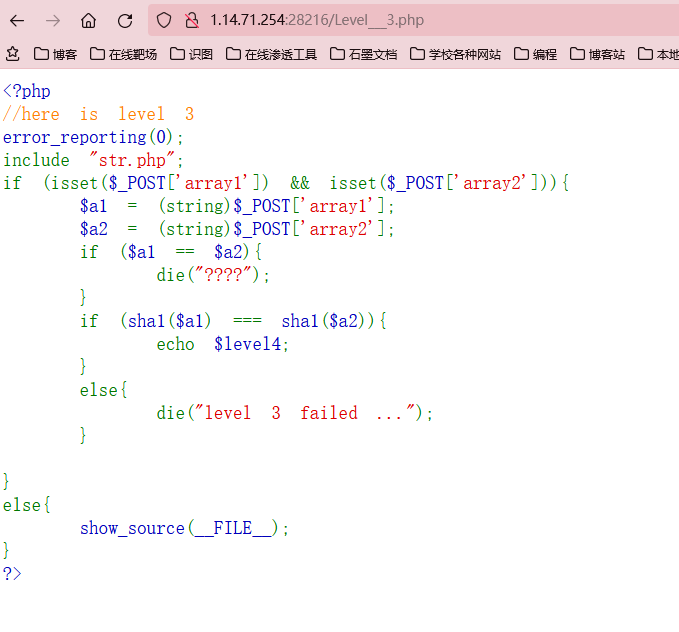Open the 在线靶场 bookmarks folder

pyautogui.click(x=123, y=54)
